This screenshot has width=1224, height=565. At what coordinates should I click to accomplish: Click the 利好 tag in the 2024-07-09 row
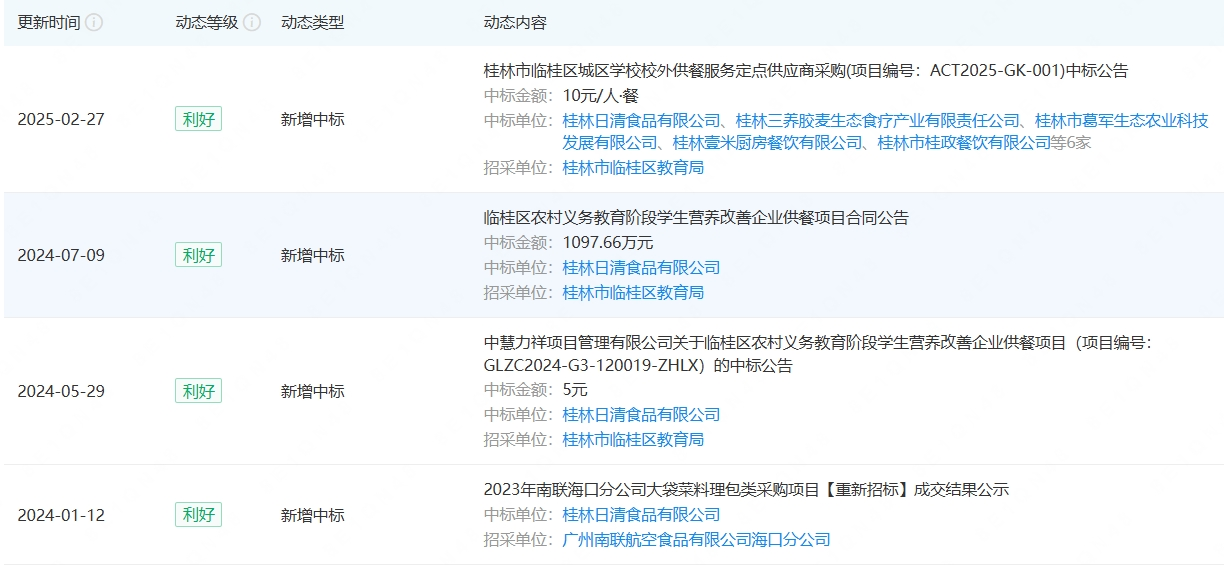click(198, 255)
